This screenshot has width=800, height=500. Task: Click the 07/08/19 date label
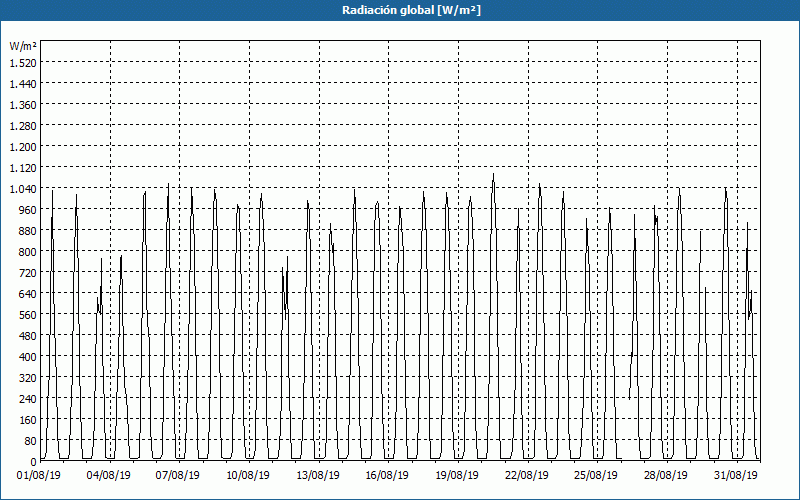(x=178, y=476)
